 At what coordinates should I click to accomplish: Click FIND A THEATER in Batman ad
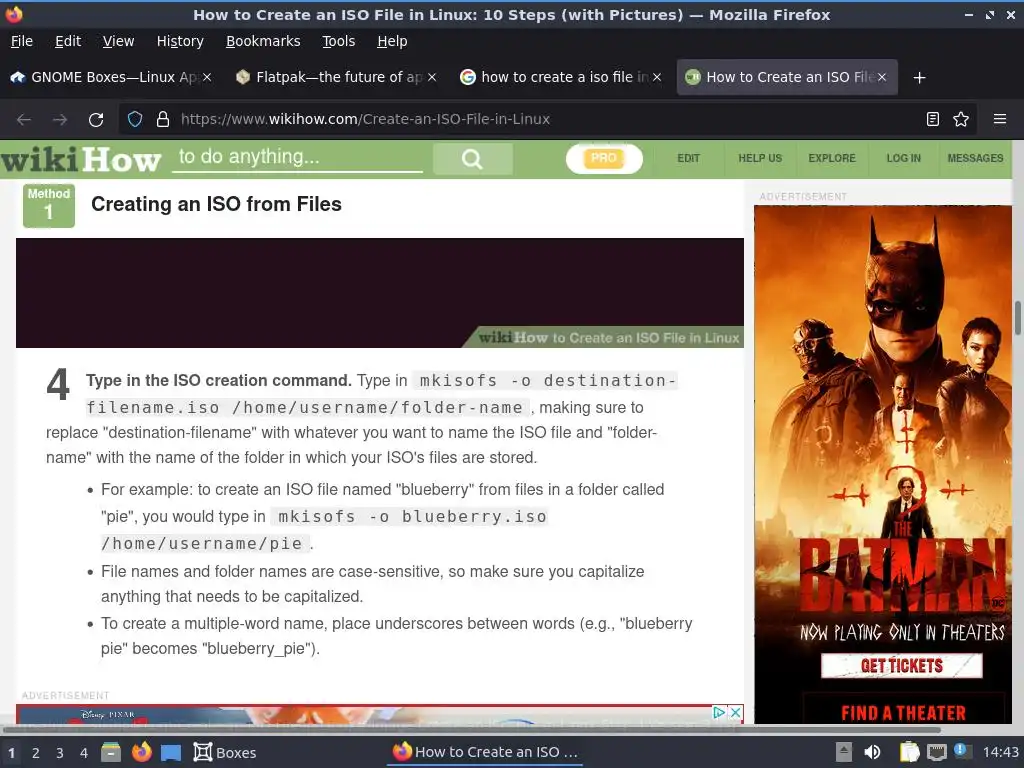pos(903,712)
